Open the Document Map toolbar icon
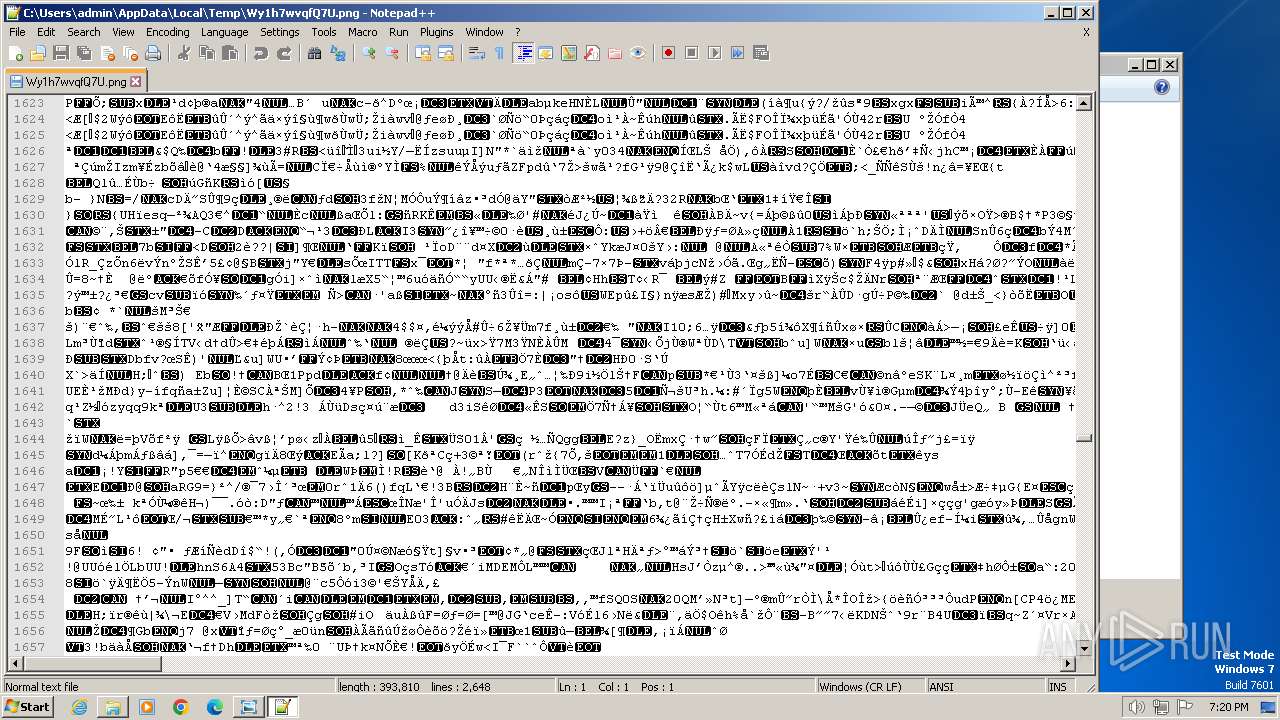This screenshot has height=720, width=1280. point(569,53)
